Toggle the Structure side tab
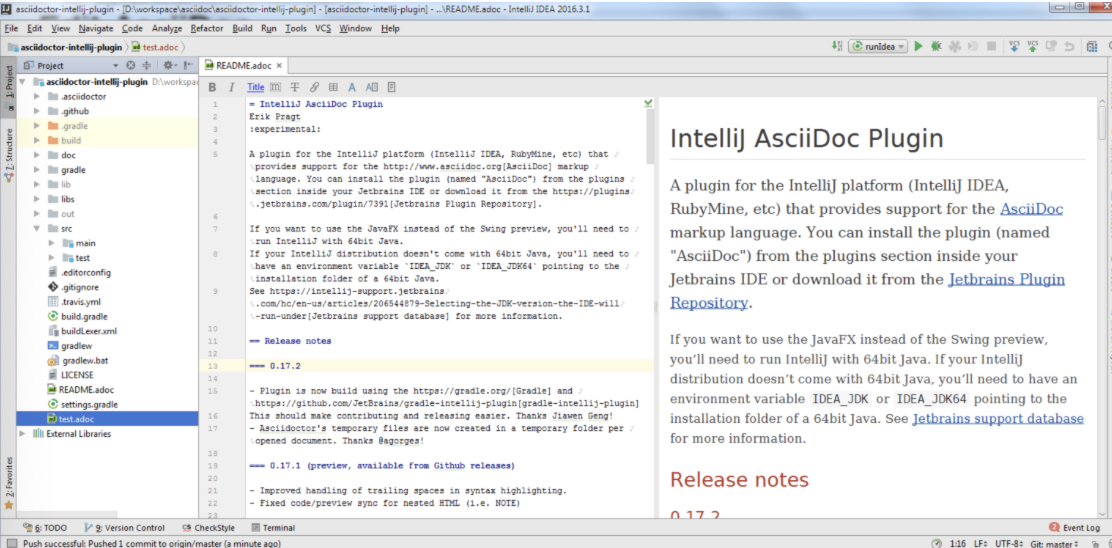Image resolution: width=1112 pixels, height=548 pixels. [x=9, y=156]
